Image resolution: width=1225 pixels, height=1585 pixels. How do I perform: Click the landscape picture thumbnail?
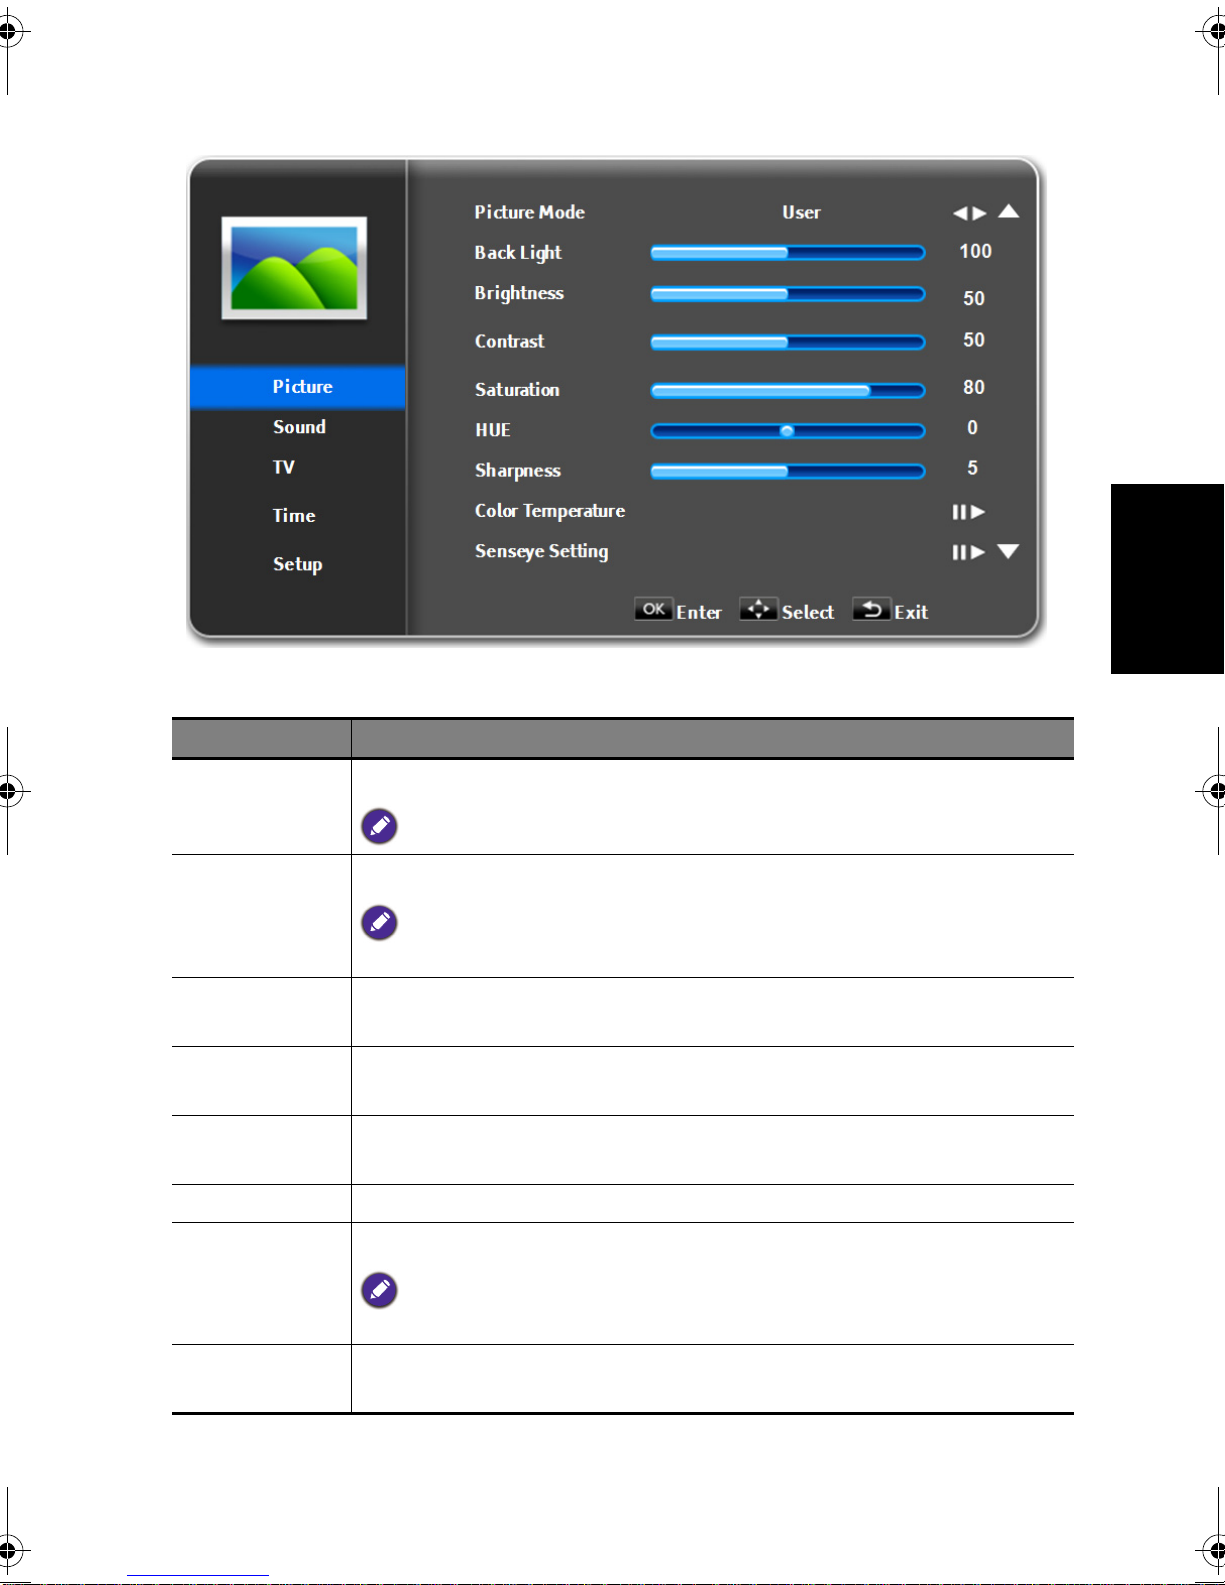(294, 268)
